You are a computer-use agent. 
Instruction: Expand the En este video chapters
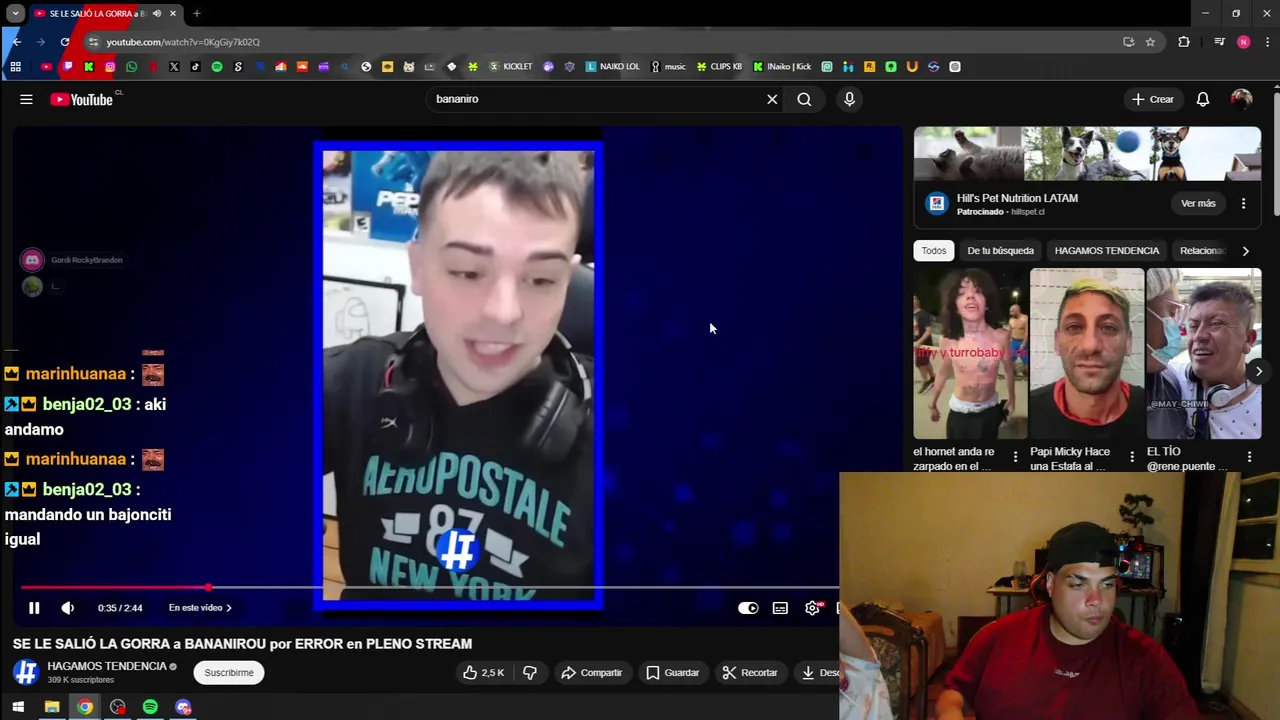200,608
